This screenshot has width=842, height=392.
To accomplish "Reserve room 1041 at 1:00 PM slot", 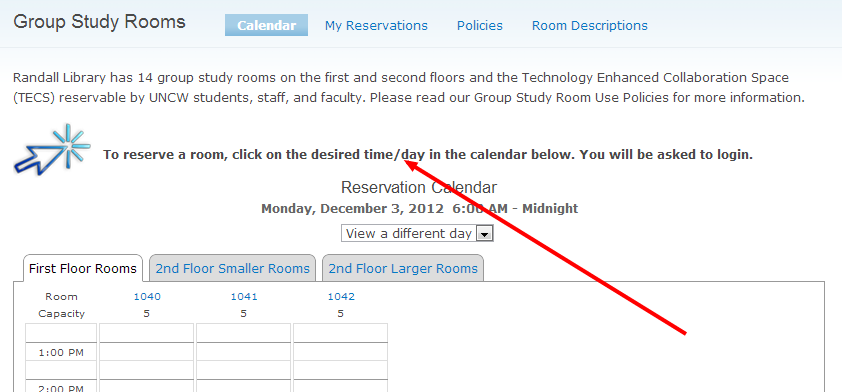I will [243, 352].
